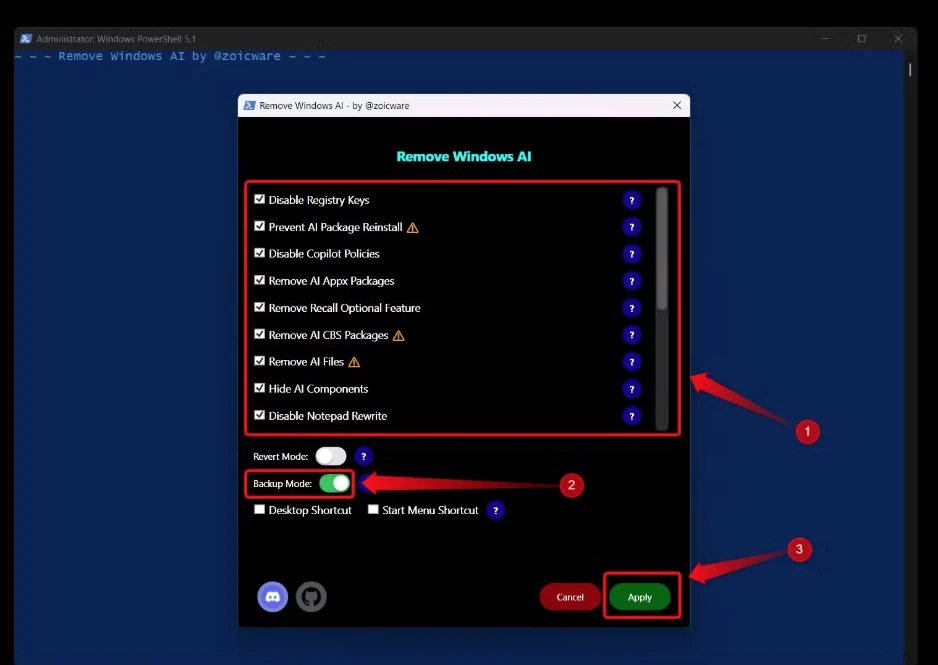Viewport: 938px width, 665px height.
Task: Click the green Apply button
Action: click(x=639, y=597)
